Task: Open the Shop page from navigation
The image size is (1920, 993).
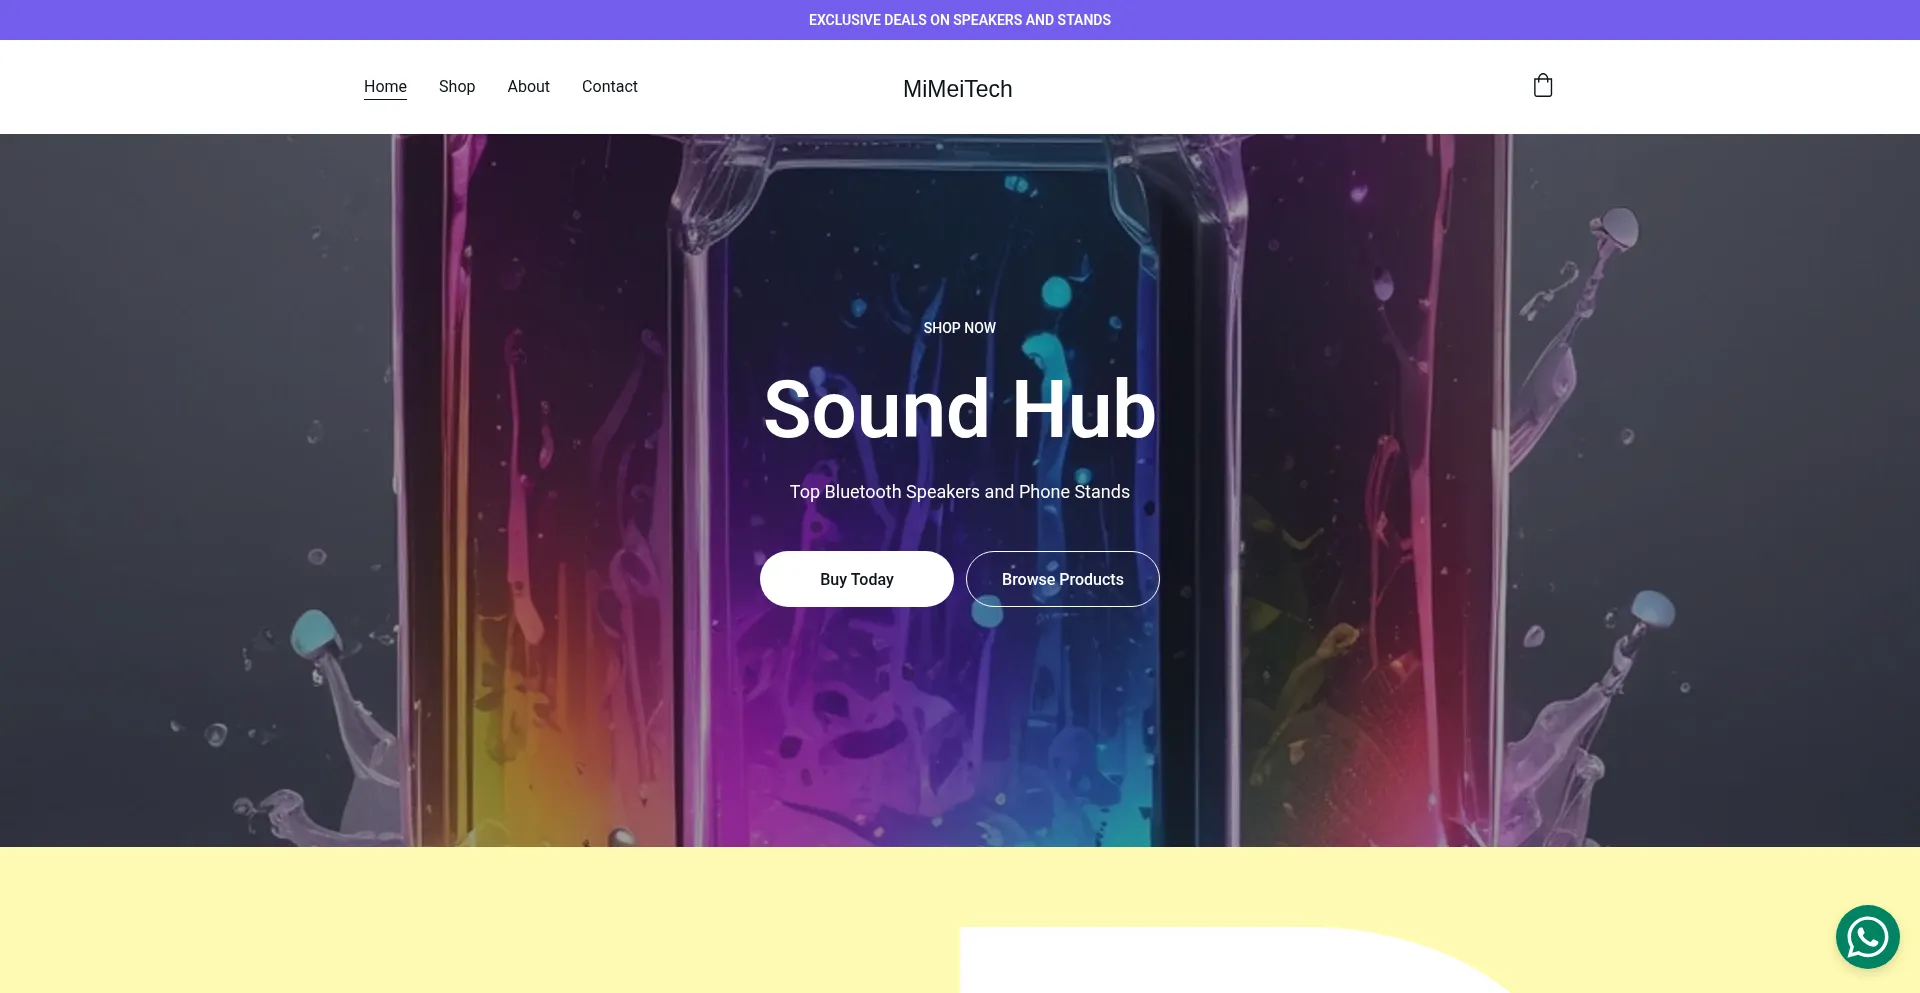Action: 457,87
